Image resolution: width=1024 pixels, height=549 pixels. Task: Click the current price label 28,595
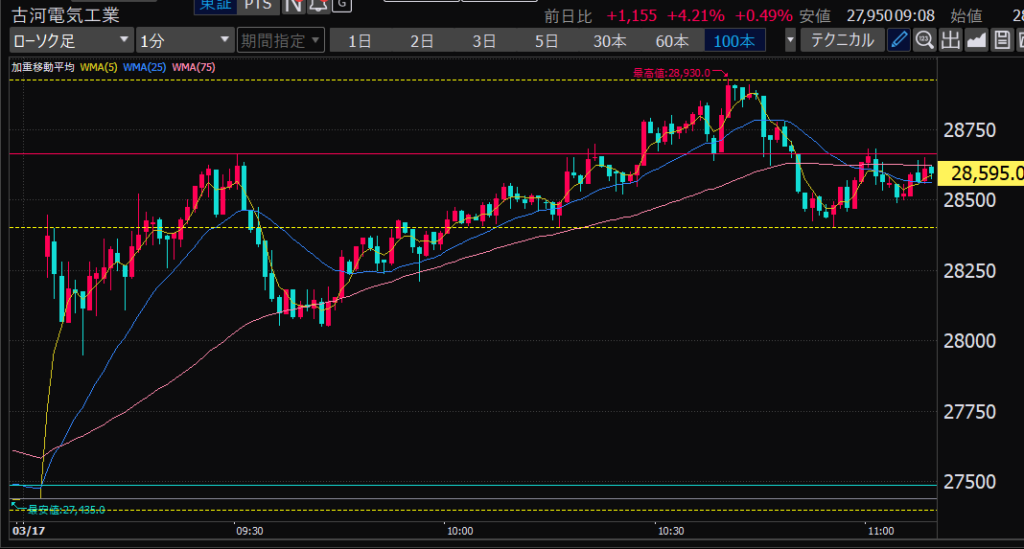[983, 174]
